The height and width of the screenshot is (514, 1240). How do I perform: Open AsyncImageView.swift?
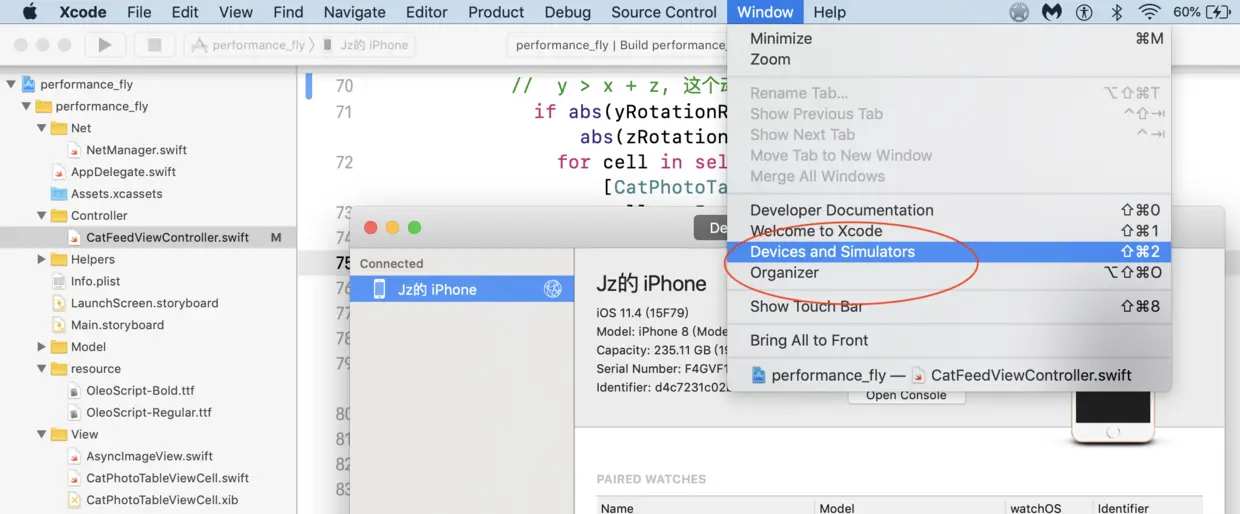coord(149,456)
